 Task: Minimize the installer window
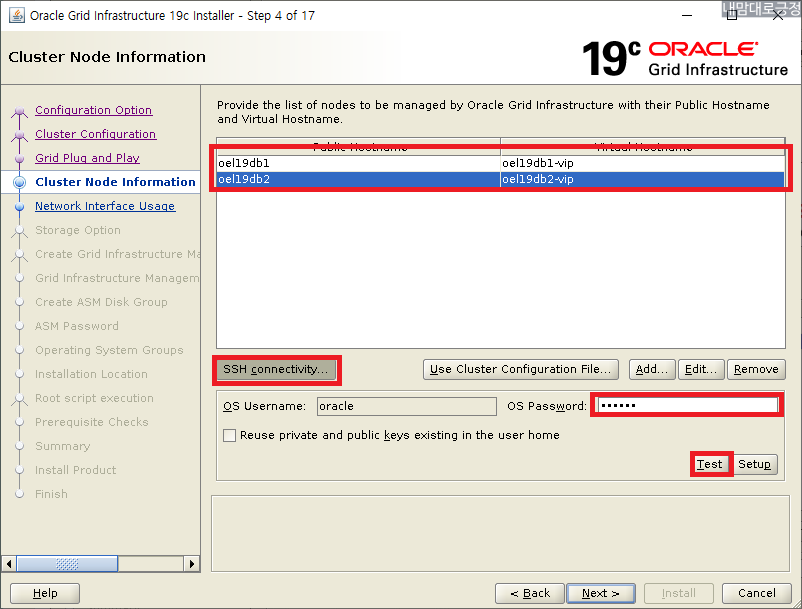point(687,15)
